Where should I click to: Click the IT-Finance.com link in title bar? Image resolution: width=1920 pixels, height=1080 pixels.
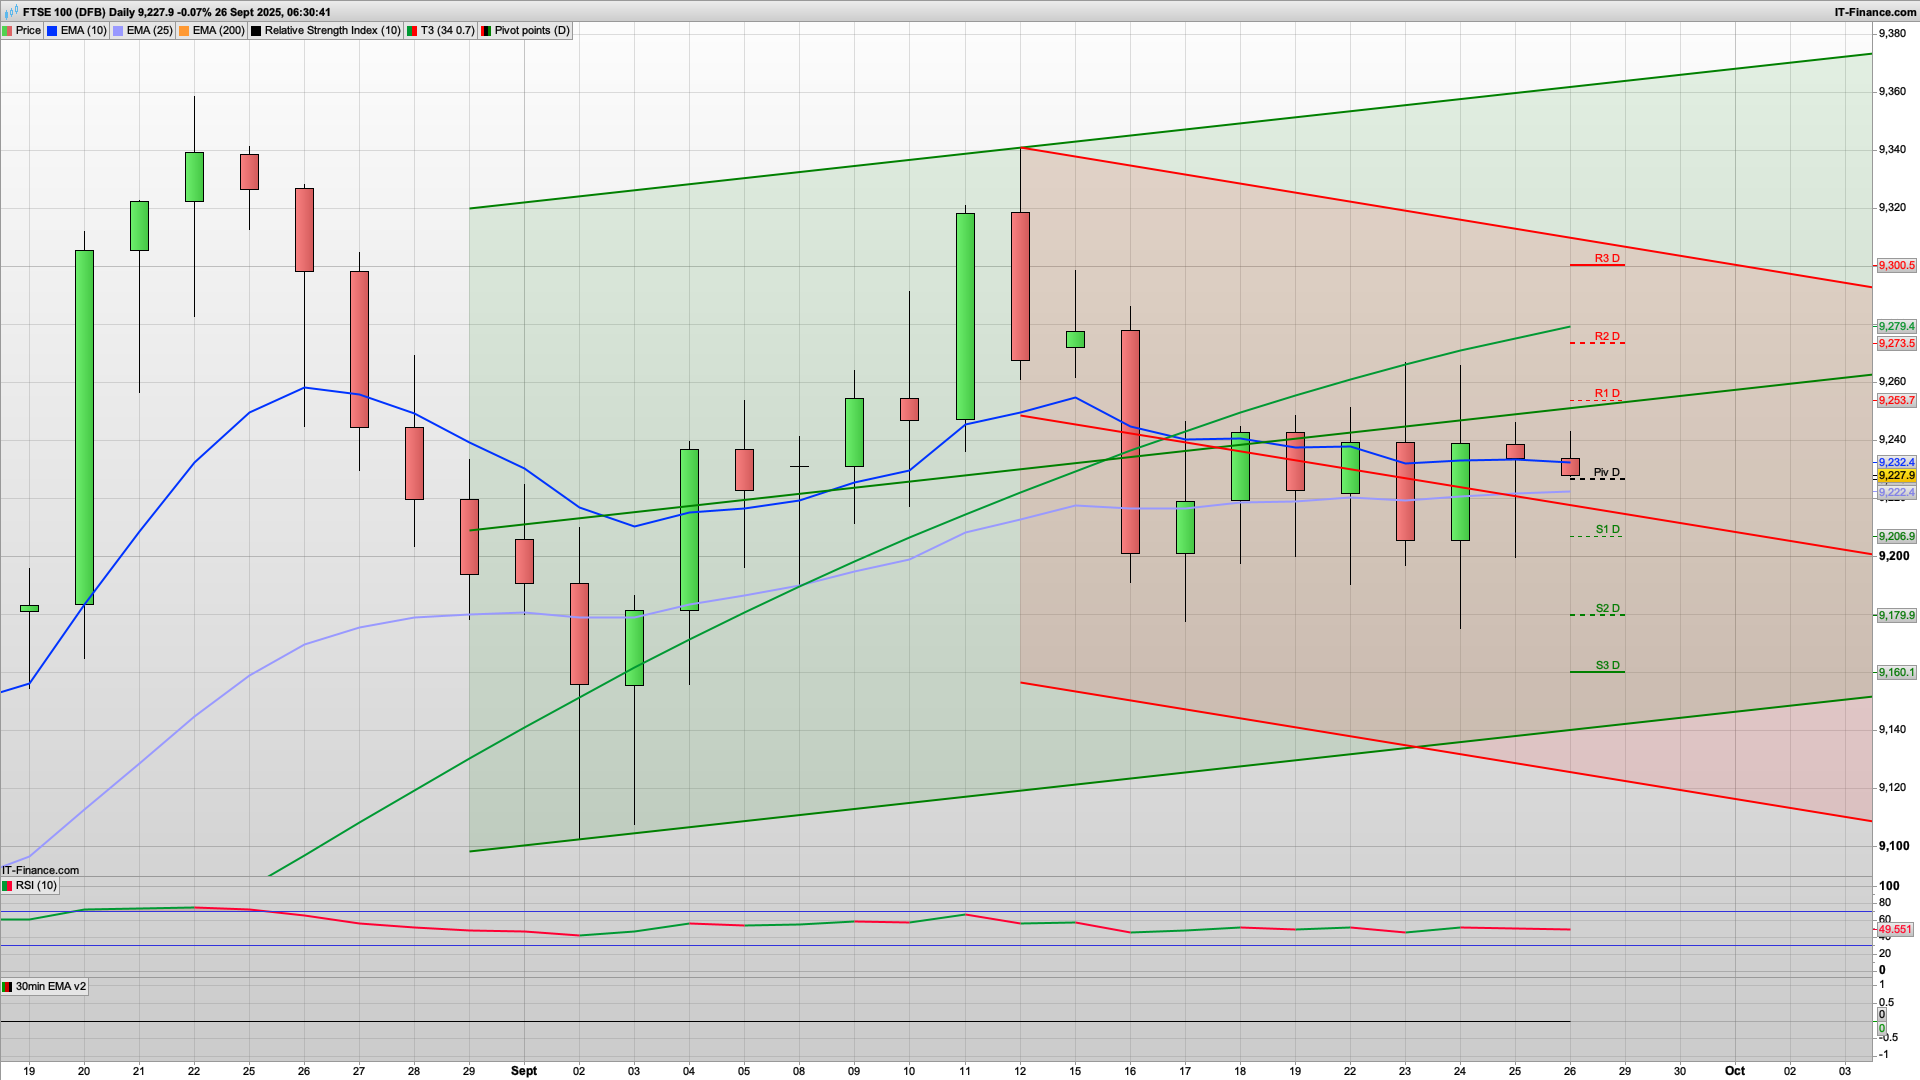point(1875,12)
